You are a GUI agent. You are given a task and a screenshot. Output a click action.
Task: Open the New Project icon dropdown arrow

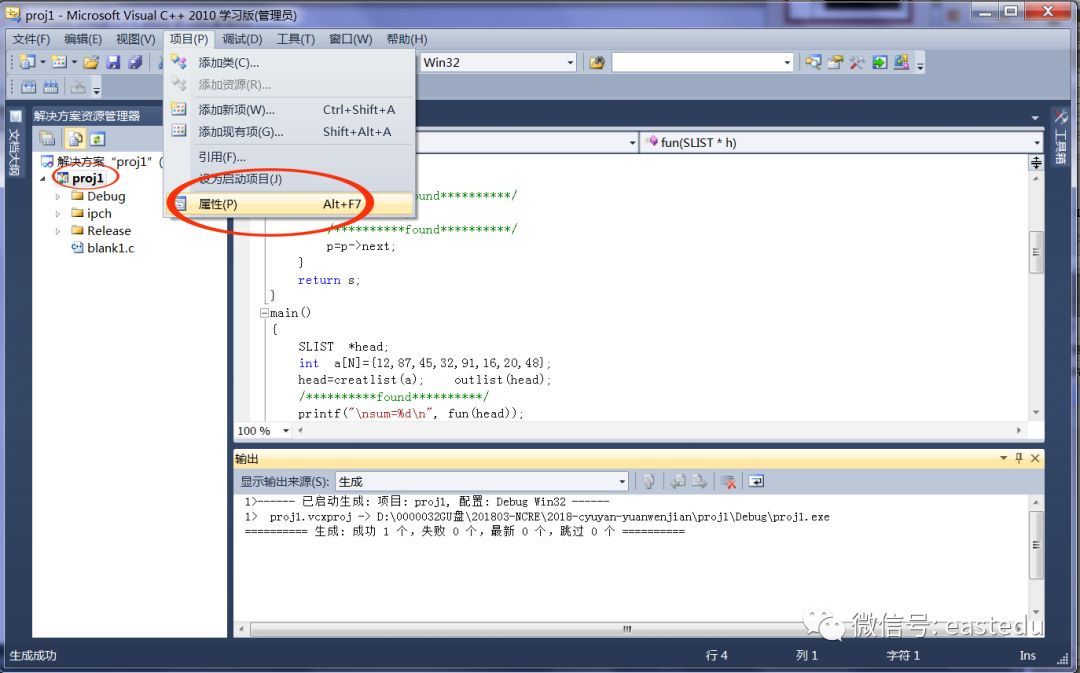43,63
